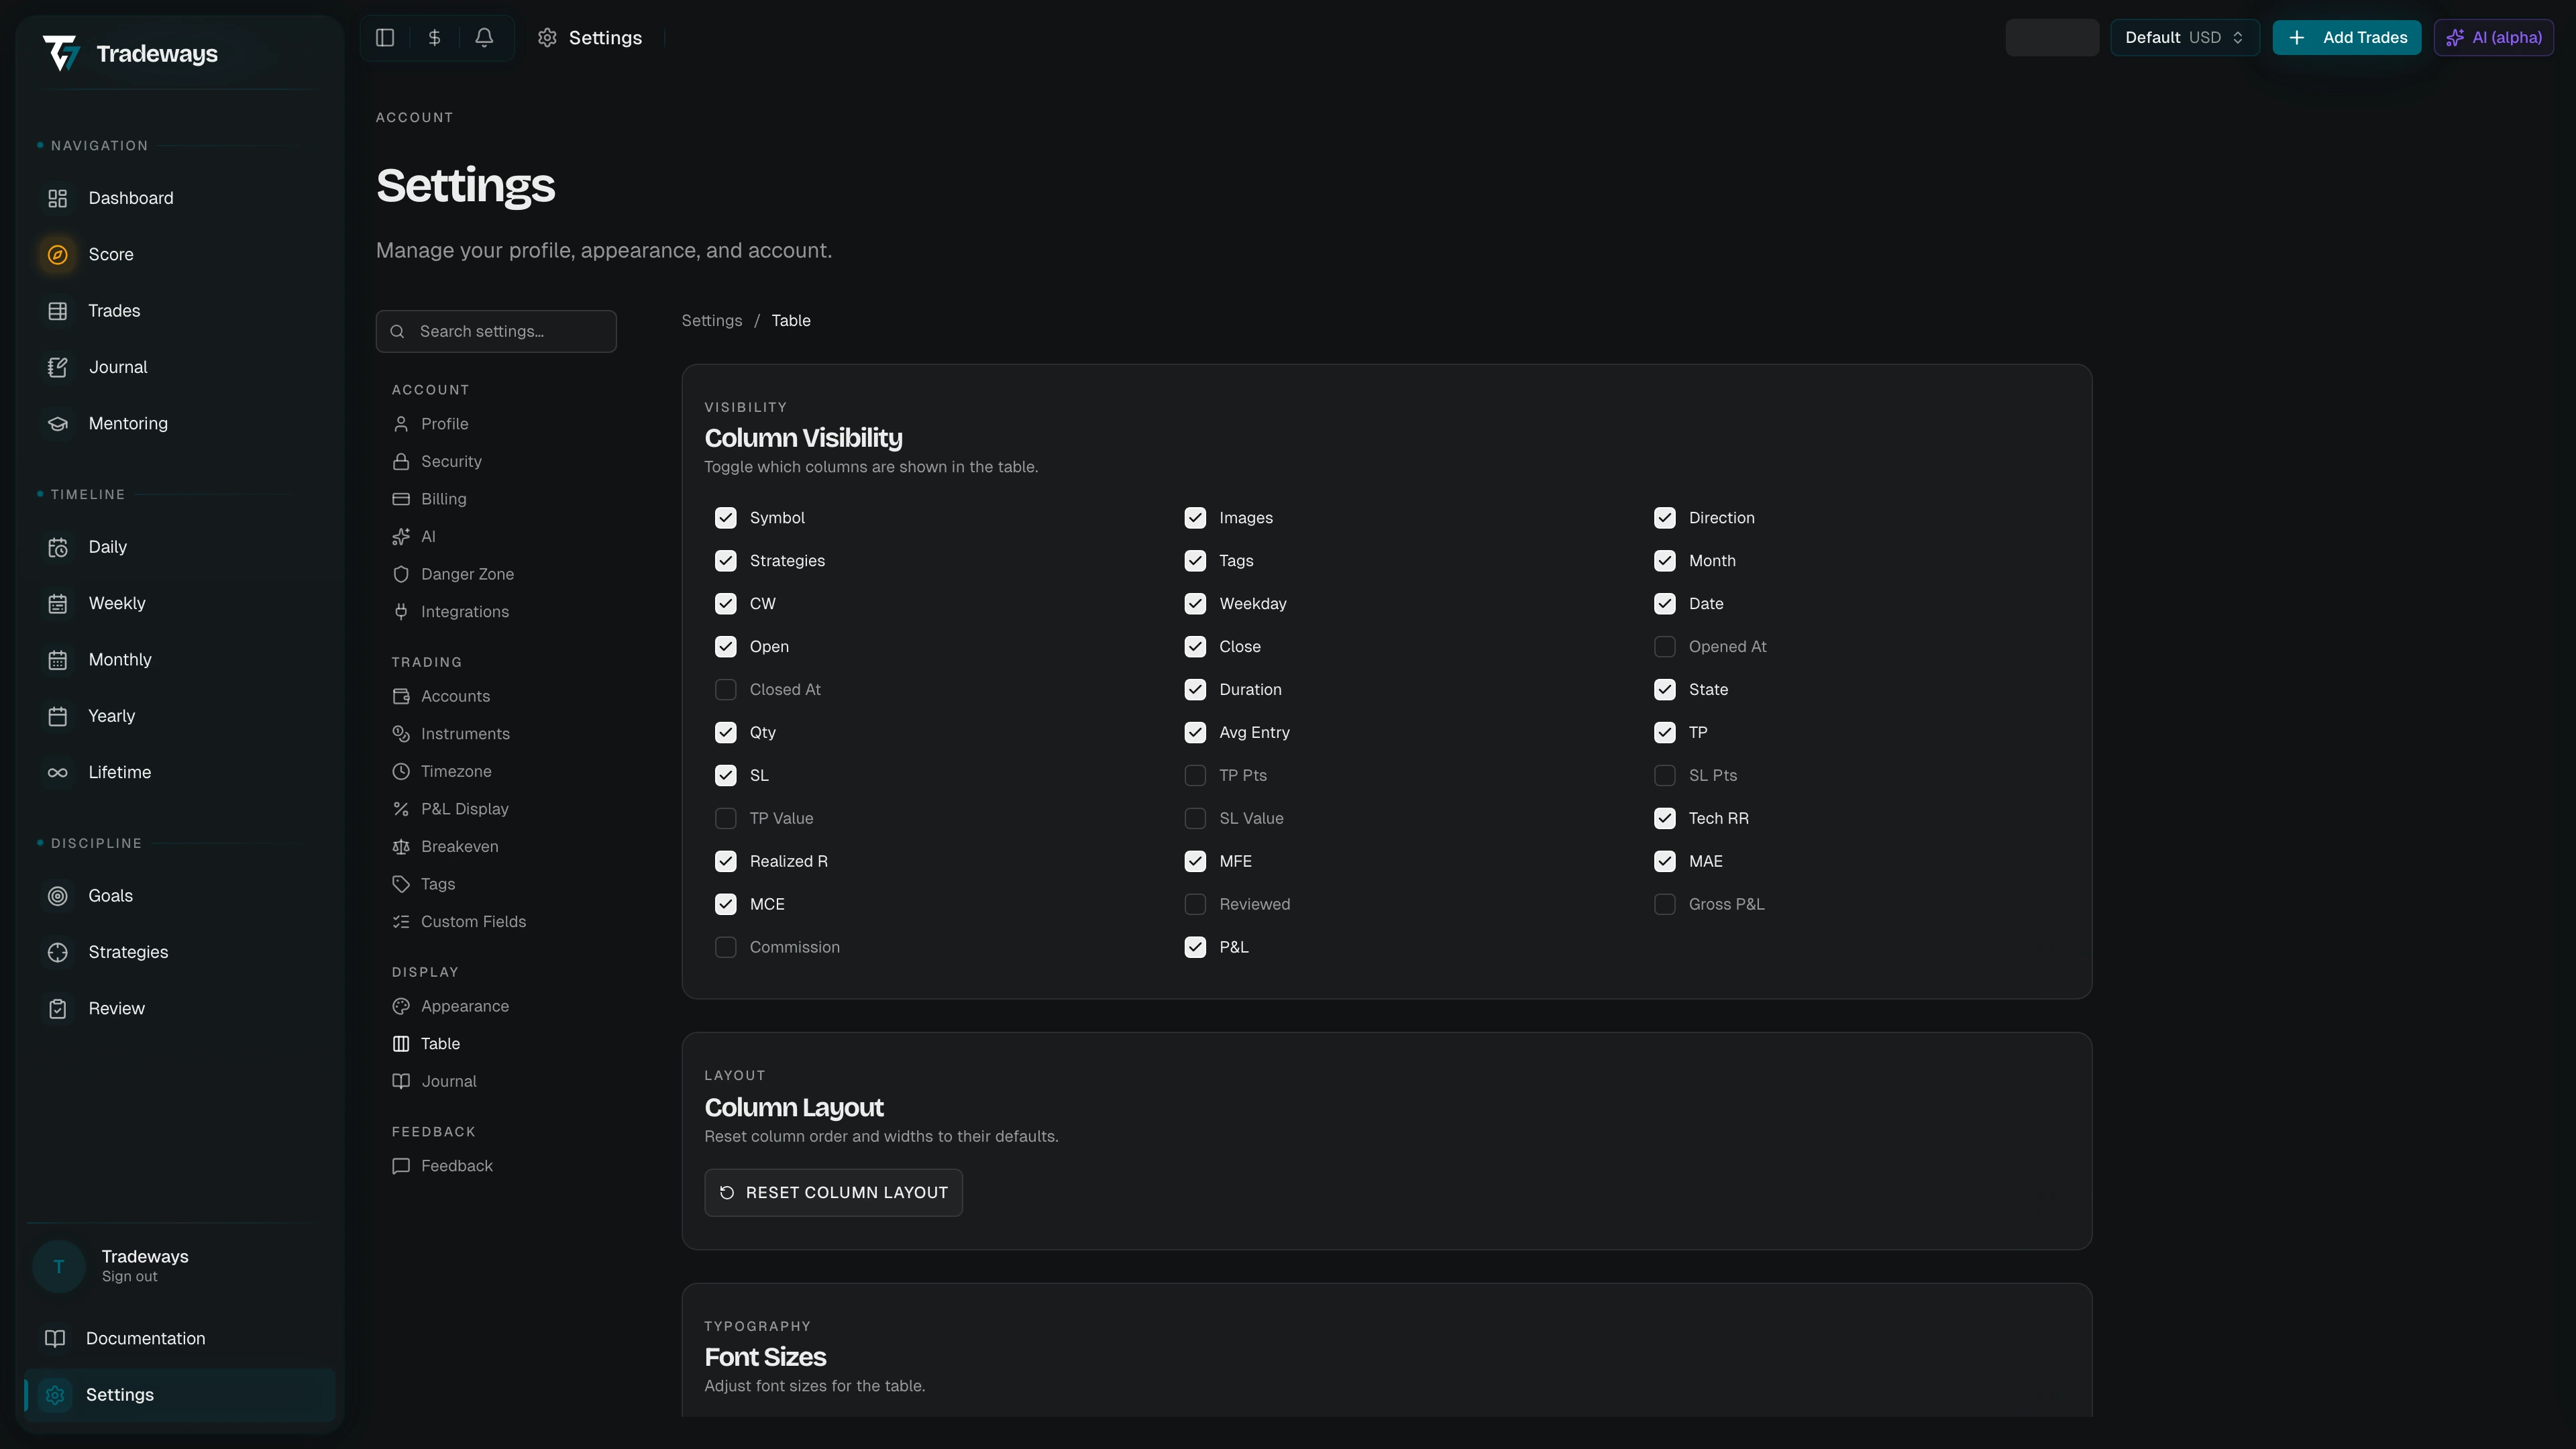This screenshot has width=2576, height=1449.
Task: Enable the SL Value column checkbox
Action: tap(1195, 818)
